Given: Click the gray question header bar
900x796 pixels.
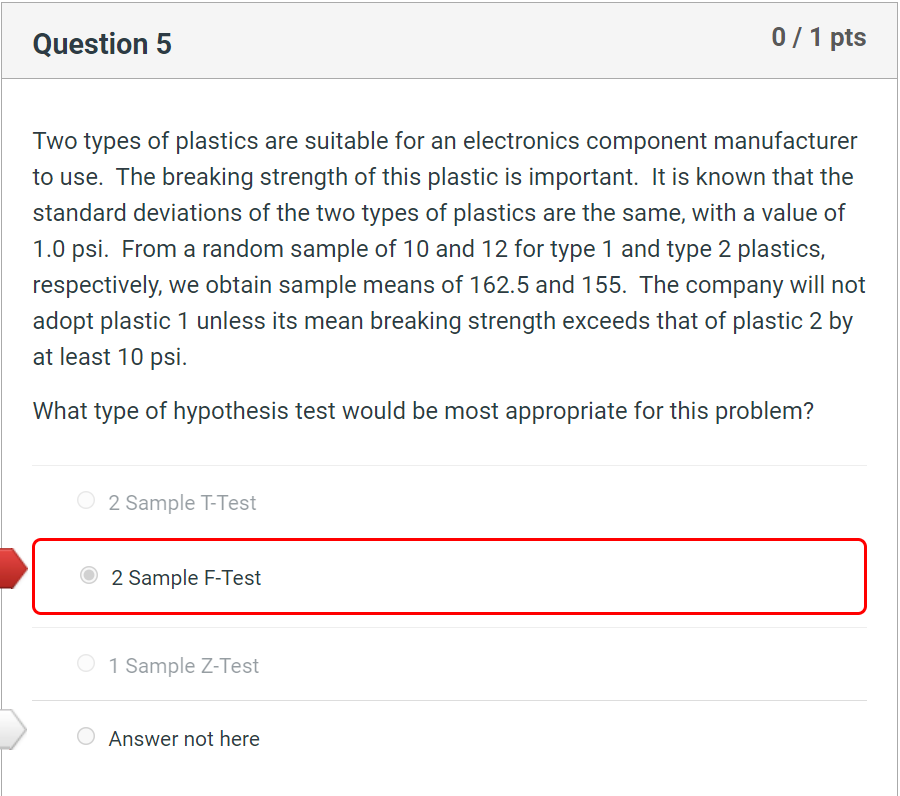Looking at the screenshot, I should point(449,41).
